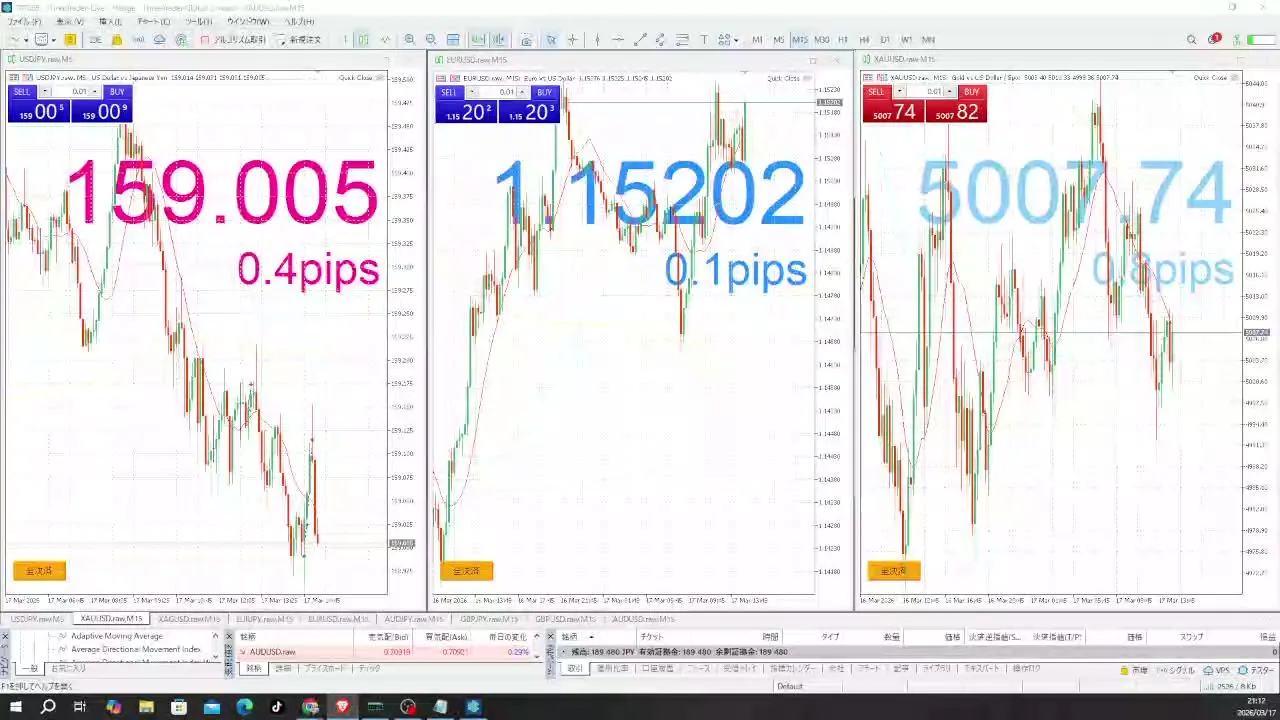Click 全決済 button on USDJPY chart
Screen dimensions: 1280x720
pyautogui.click(x=39, y=571)
